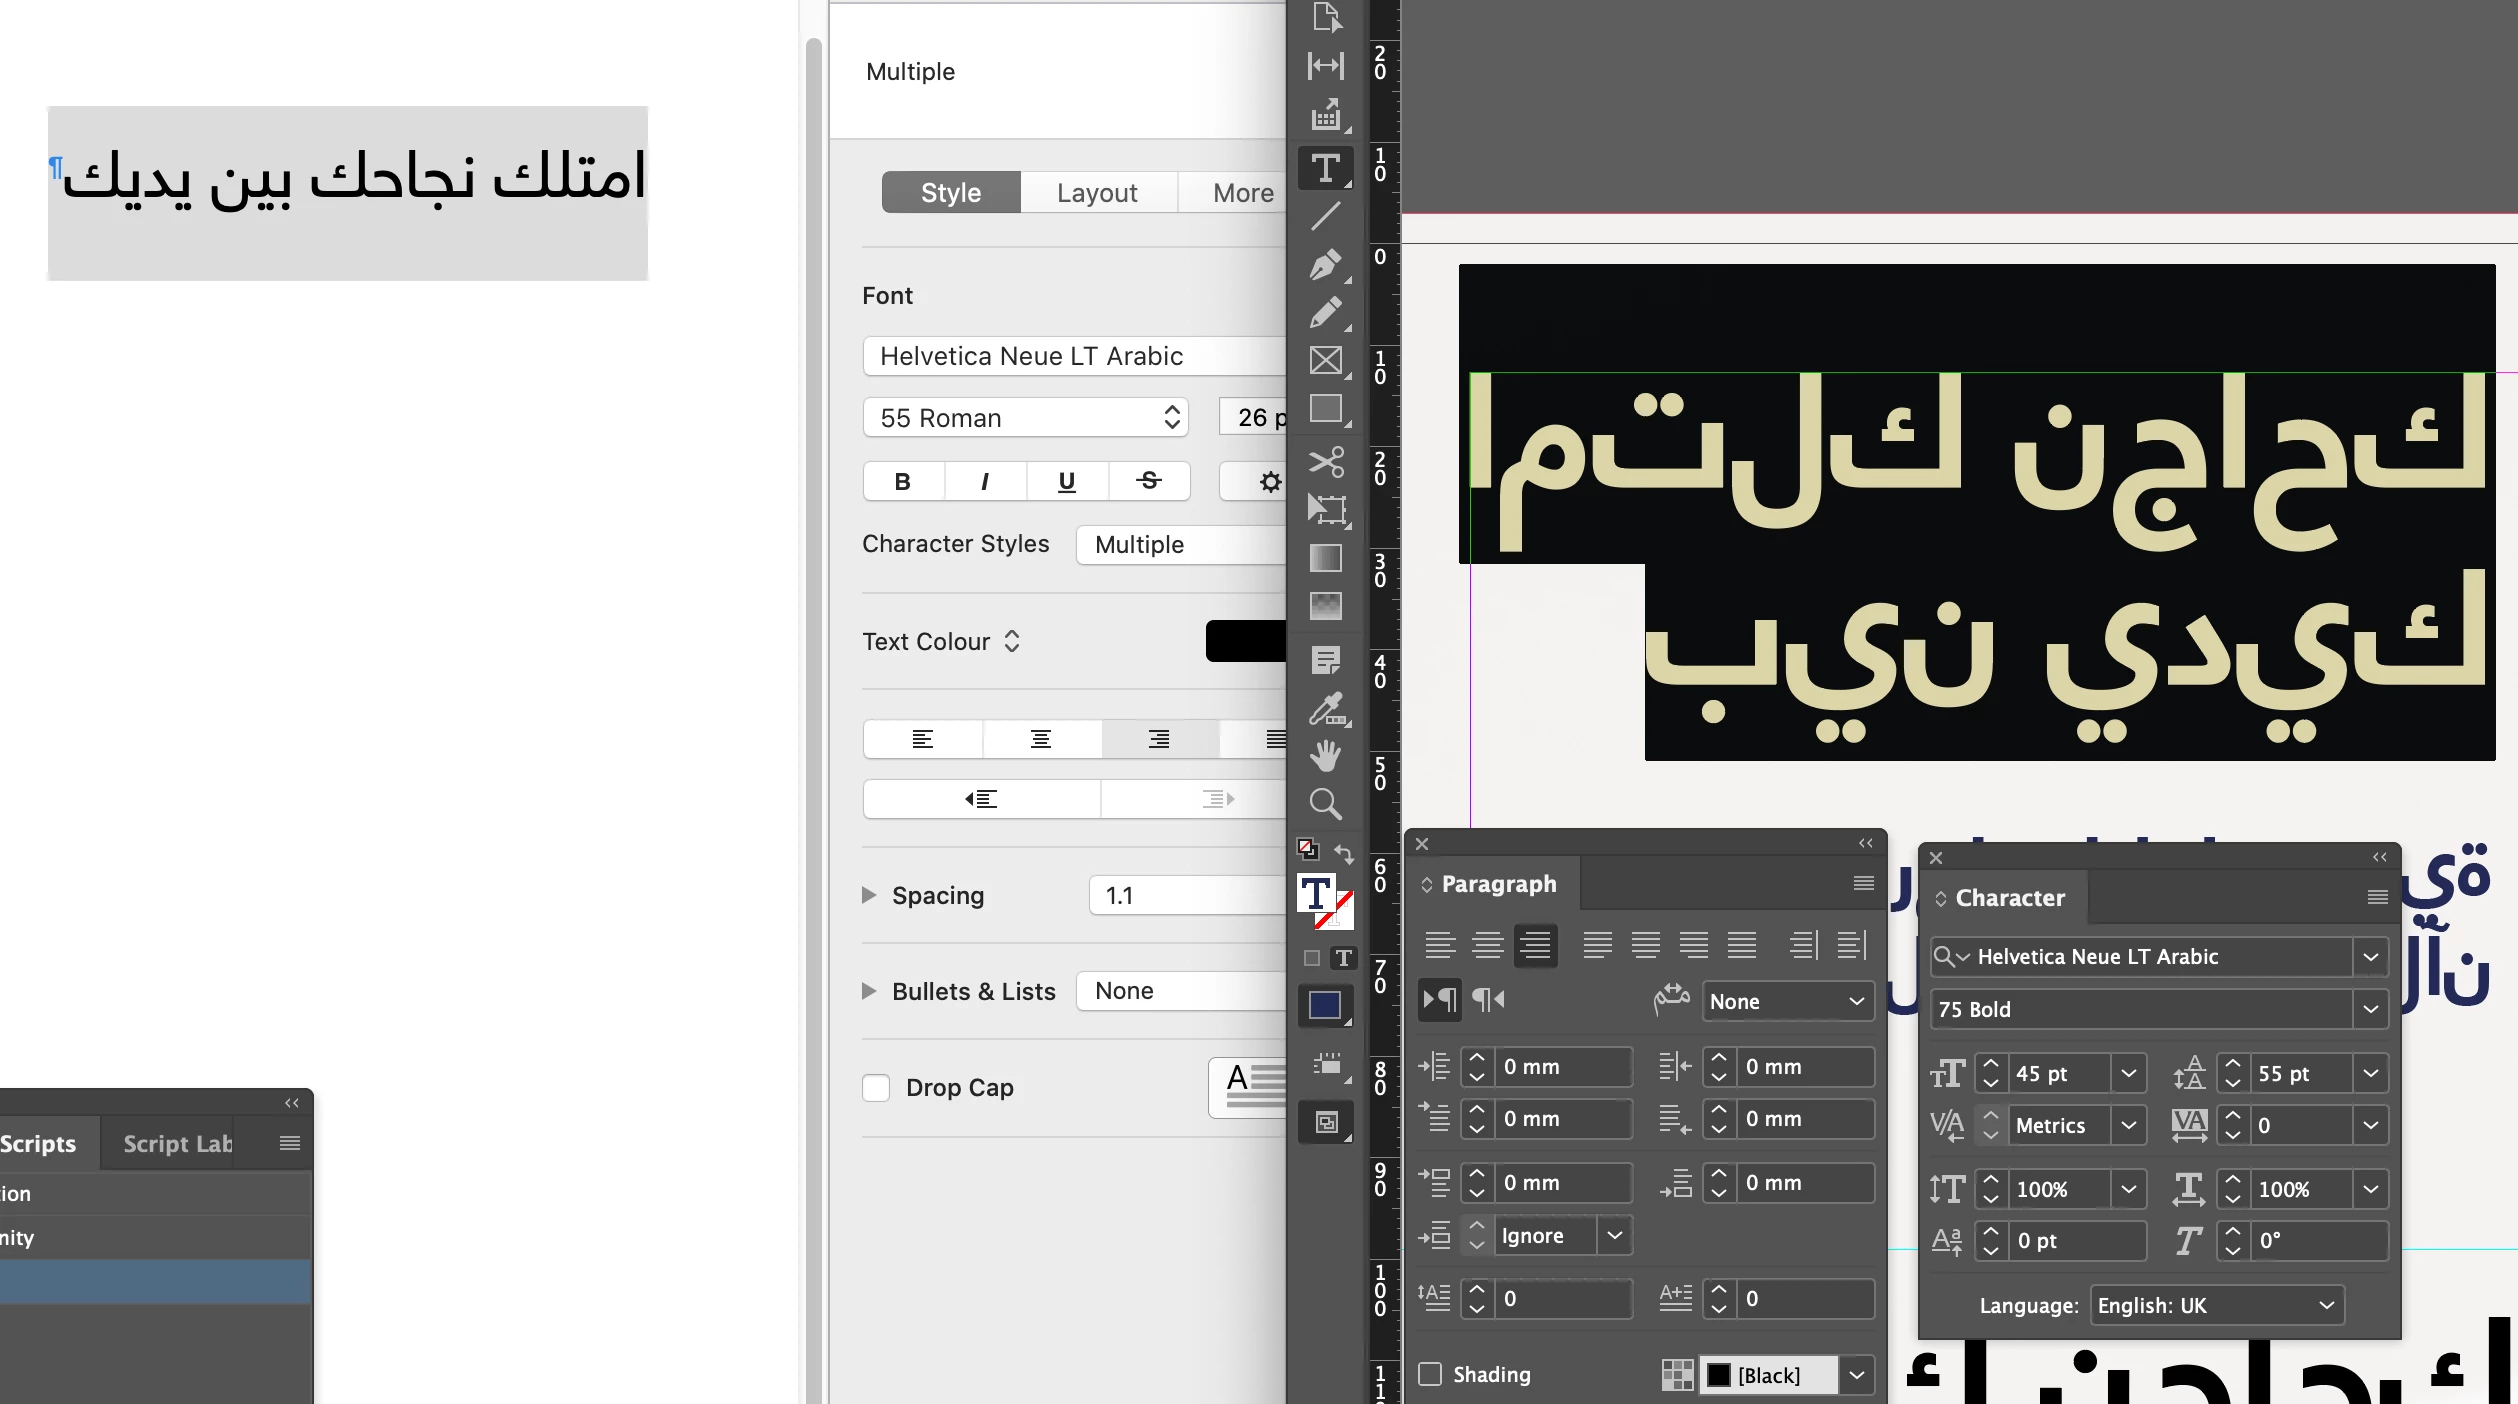Image resolution: width=2518 pixels, height=1404 pixels.
Task: Select the Type tool in toolbar
Action: pyautogui.click(x=1325, y=168)
